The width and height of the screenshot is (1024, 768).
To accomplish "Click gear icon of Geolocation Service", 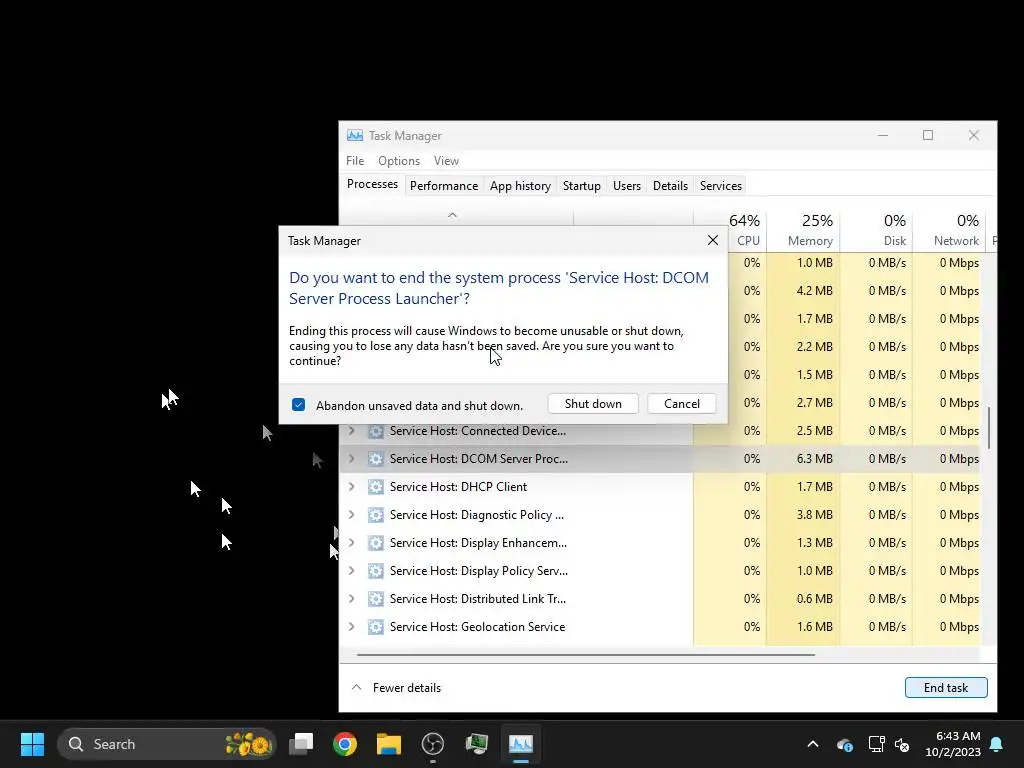I will 376,627.
